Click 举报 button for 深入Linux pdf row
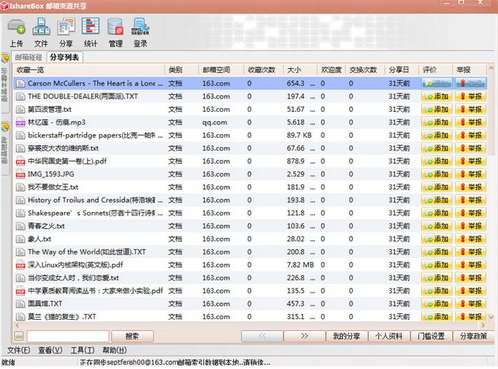This screenshot has width=498, height=369. 471,265
